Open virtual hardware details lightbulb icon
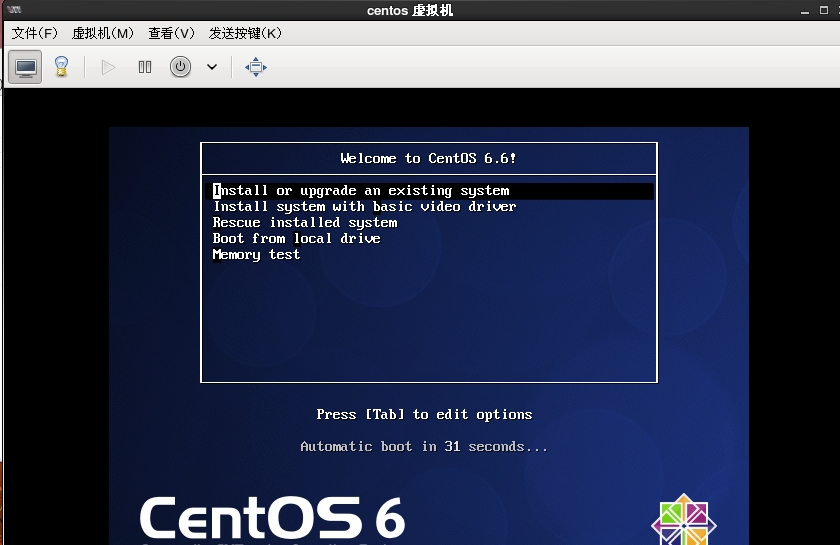Screen dimensions: 840x545 (62, 67)
